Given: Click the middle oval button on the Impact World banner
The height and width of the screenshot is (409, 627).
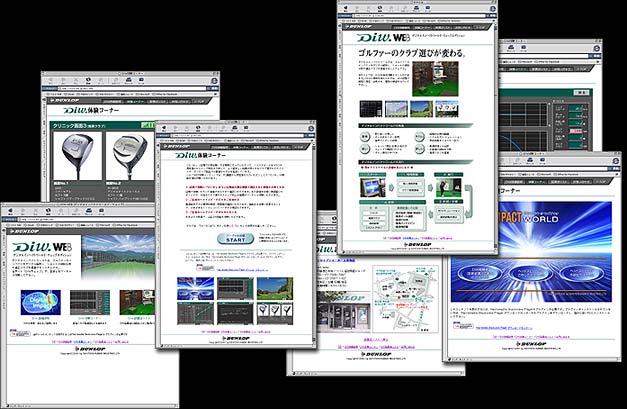Looking at the screenshot, I should (x=531, y=274).
